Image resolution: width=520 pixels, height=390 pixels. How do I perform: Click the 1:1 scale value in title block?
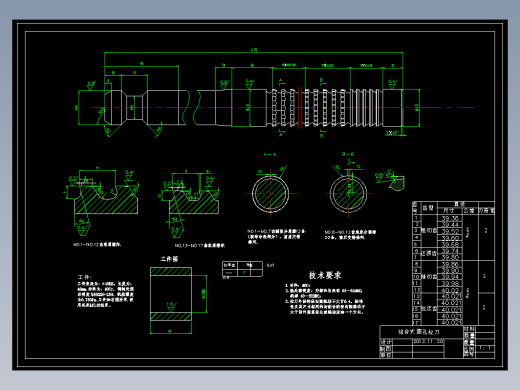pos(485,348)
